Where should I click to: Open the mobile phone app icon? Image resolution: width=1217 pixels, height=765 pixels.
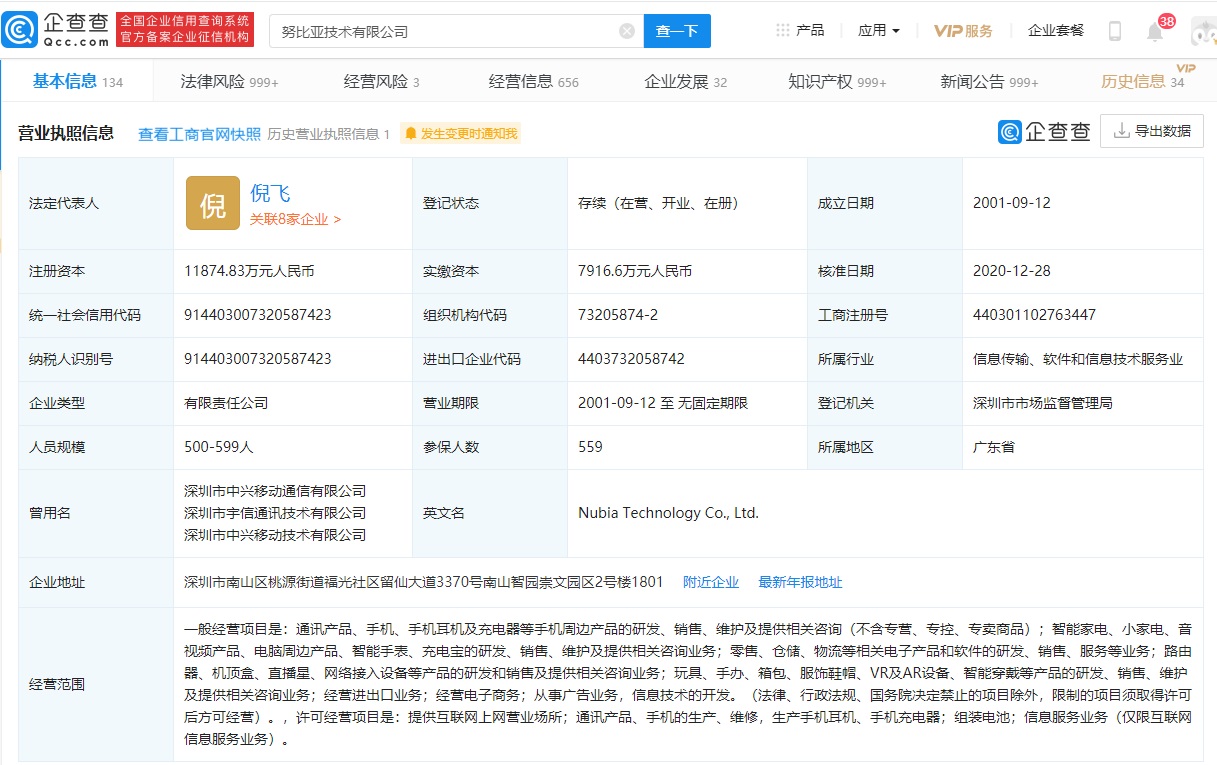coord(1115,31)
